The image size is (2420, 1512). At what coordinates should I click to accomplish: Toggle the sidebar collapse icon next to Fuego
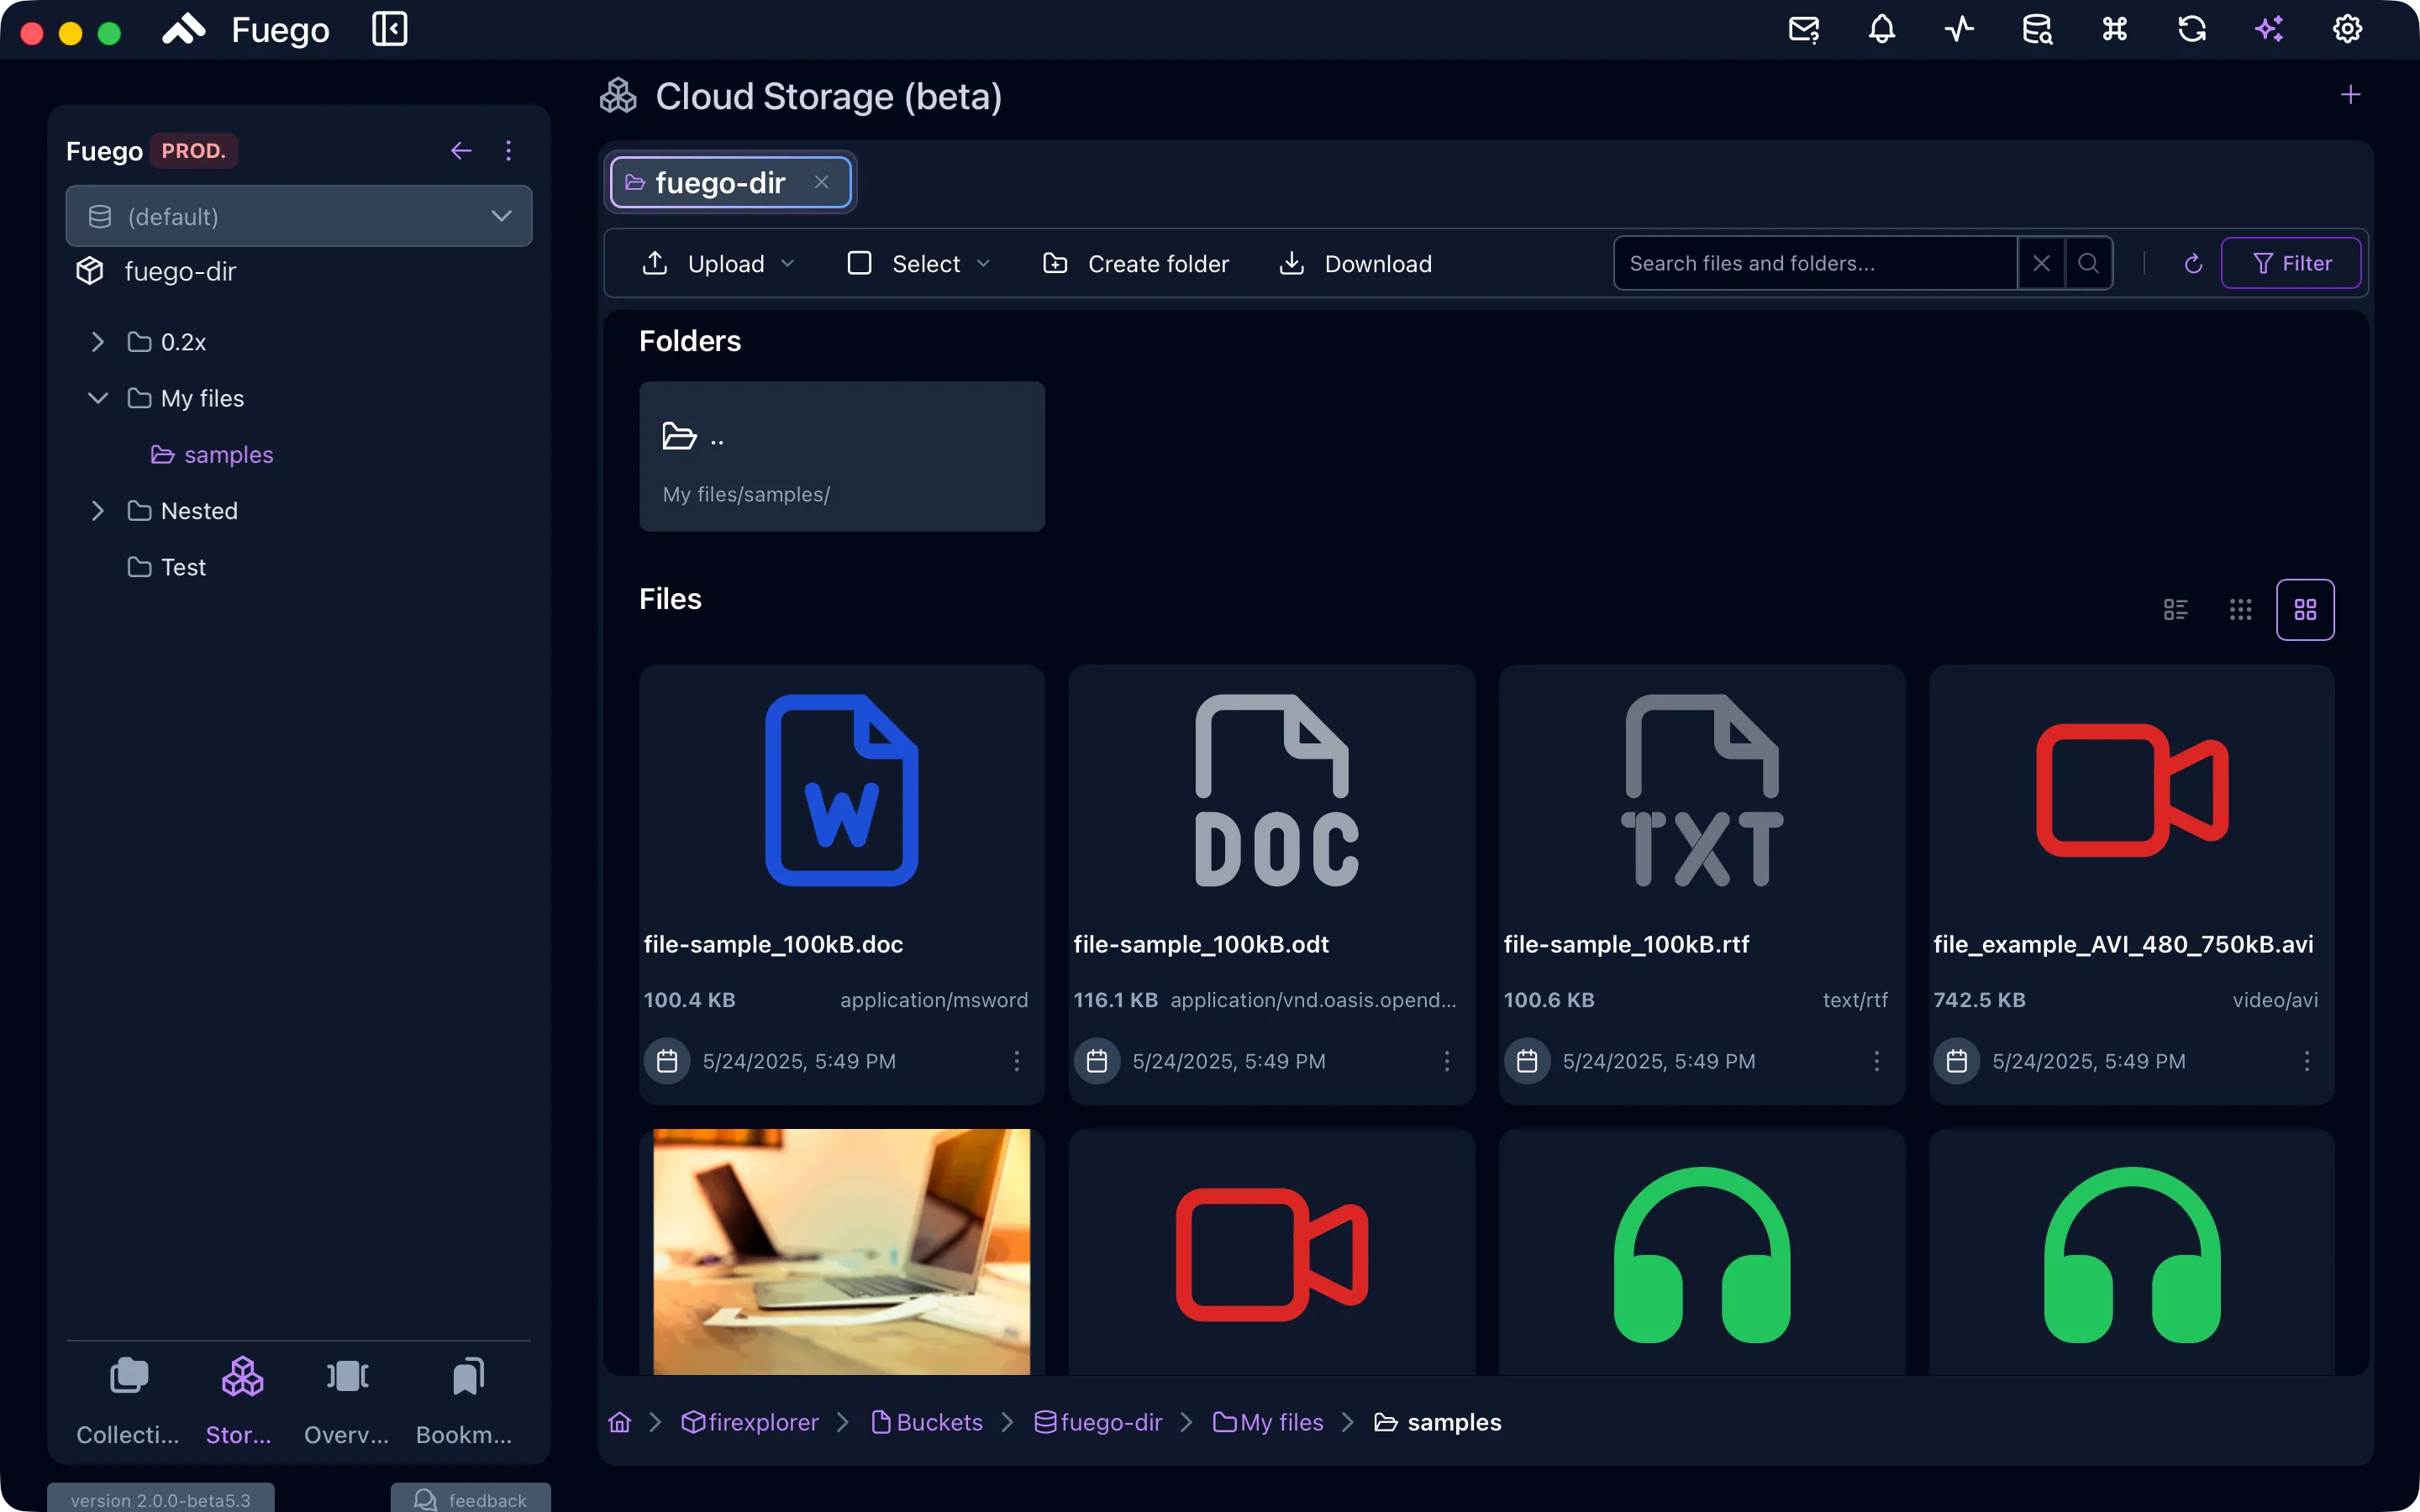click(389, 29)
